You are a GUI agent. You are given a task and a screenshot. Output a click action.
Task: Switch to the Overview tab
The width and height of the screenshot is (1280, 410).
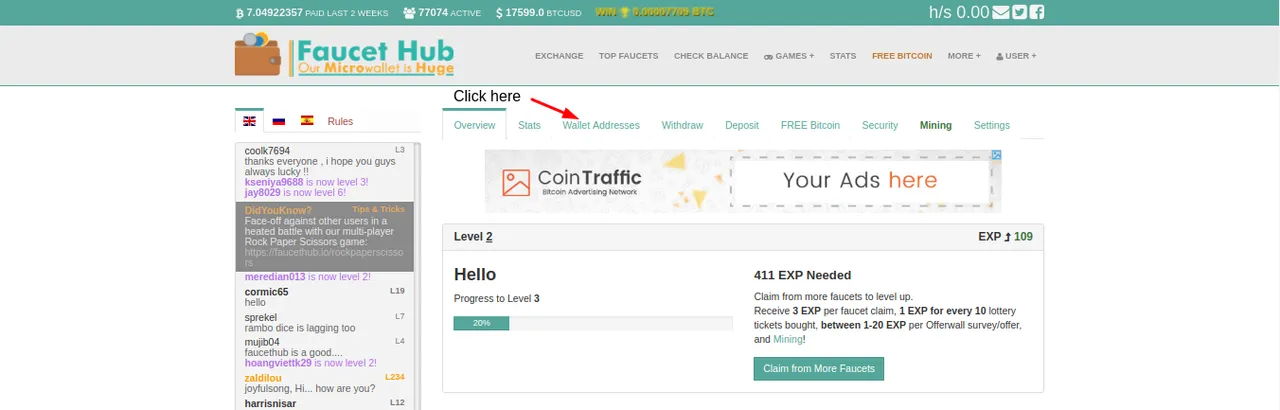point(474,125)
